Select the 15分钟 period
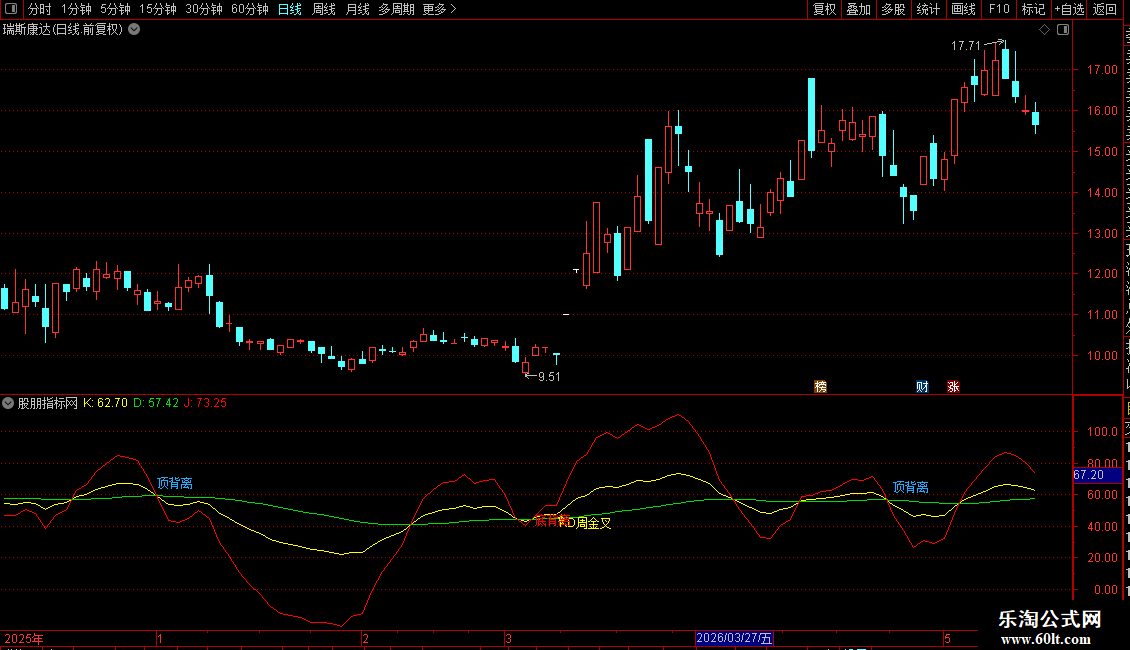 point(157,9)
